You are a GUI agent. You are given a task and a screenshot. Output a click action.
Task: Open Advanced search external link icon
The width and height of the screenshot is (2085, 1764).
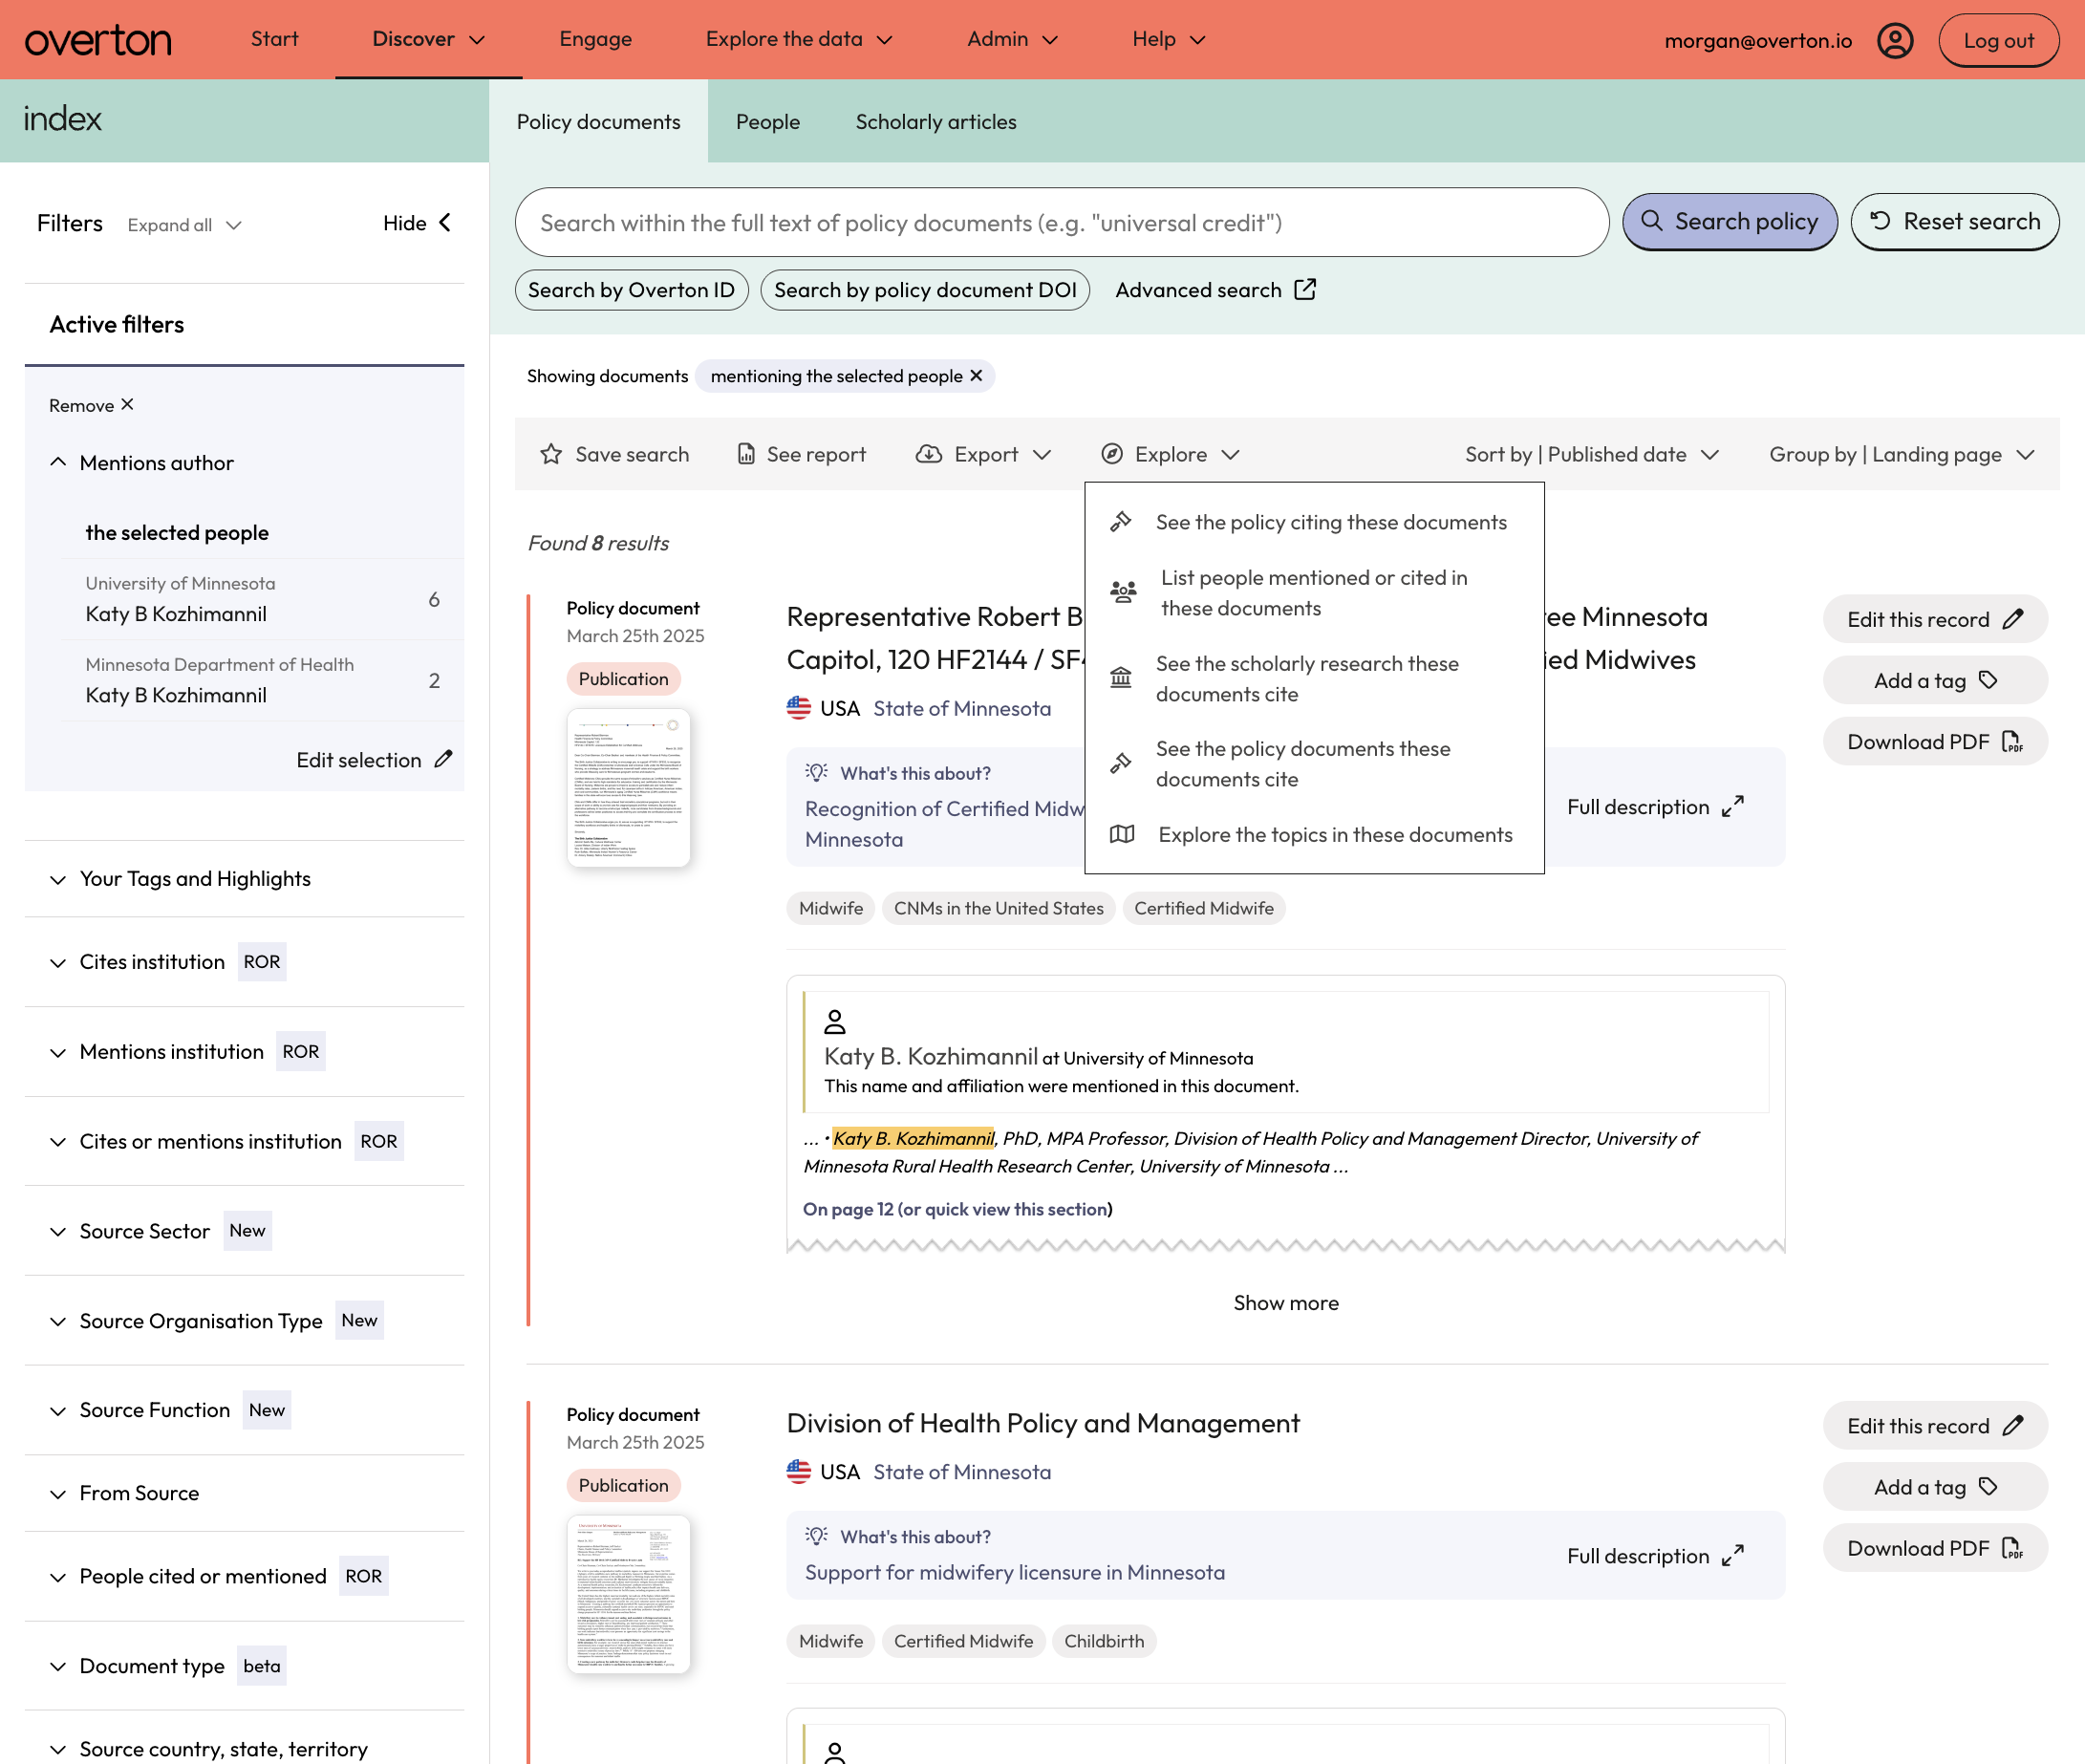coord(1305,289)
